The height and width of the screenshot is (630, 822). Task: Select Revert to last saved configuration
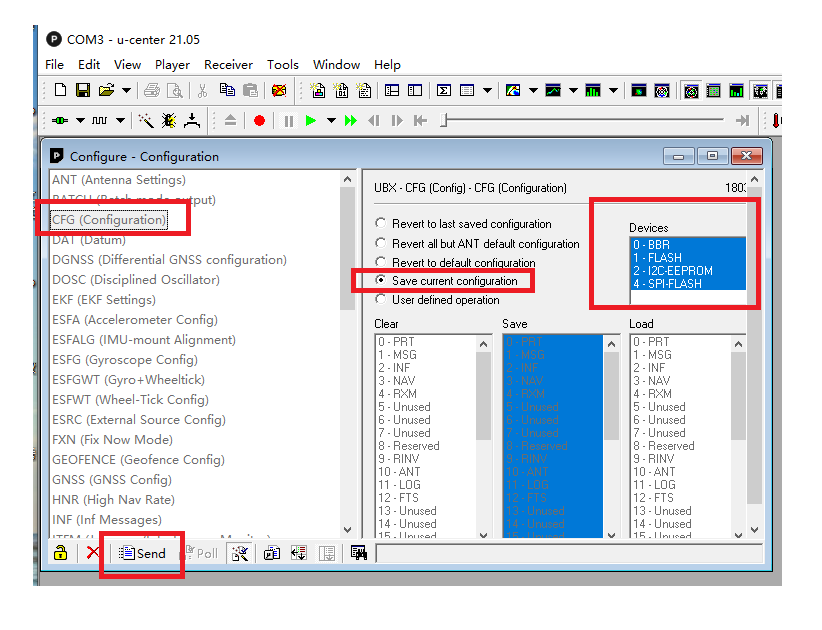pos(463,224)
